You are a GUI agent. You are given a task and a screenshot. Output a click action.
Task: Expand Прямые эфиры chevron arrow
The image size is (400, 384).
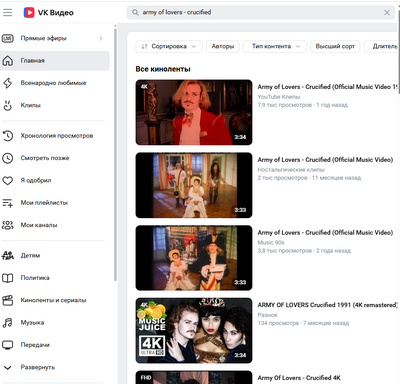coord(101,38)
